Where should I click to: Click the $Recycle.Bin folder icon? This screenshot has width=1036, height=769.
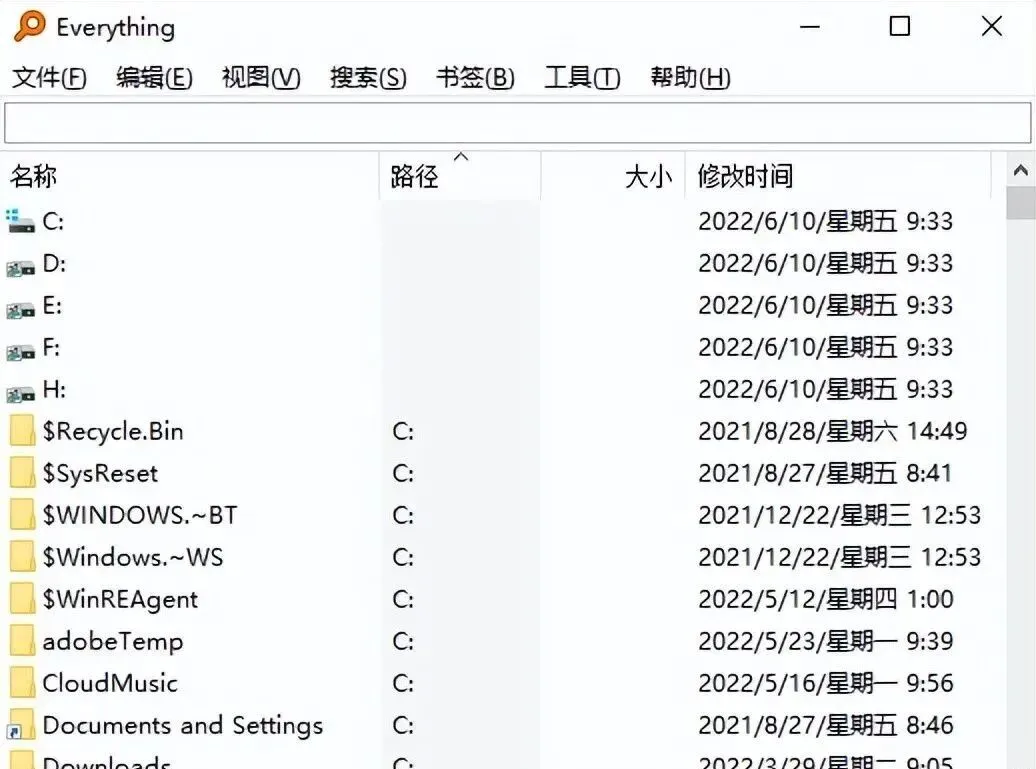tap(22, 431)
